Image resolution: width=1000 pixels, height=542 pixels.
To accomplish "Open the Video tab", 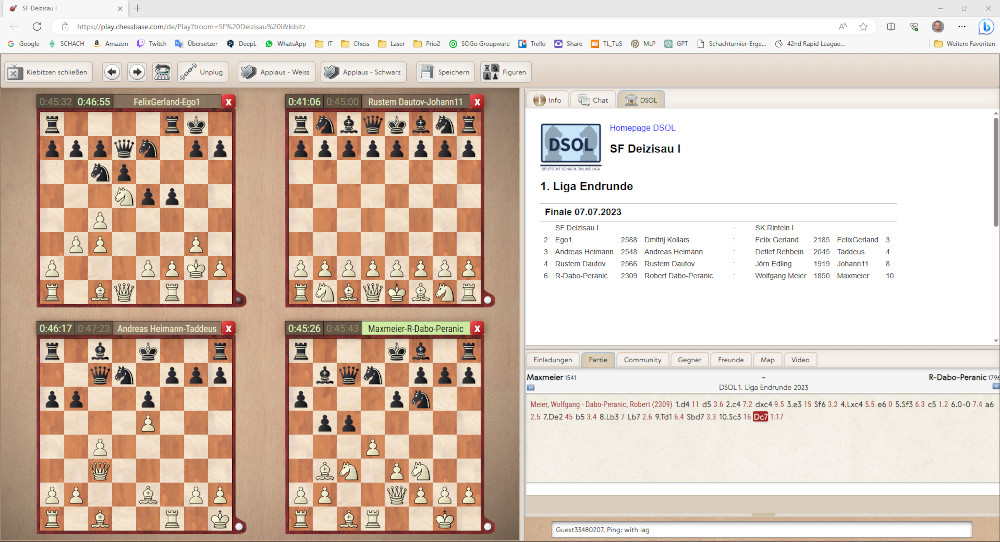I will [x=800, y=359].
